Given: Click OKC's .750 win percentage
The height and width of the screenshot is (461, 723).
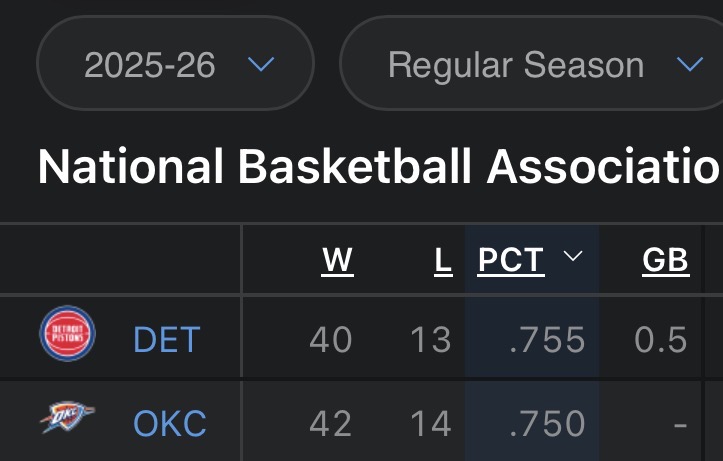Looking at the screenshot, I should (547, 424).
